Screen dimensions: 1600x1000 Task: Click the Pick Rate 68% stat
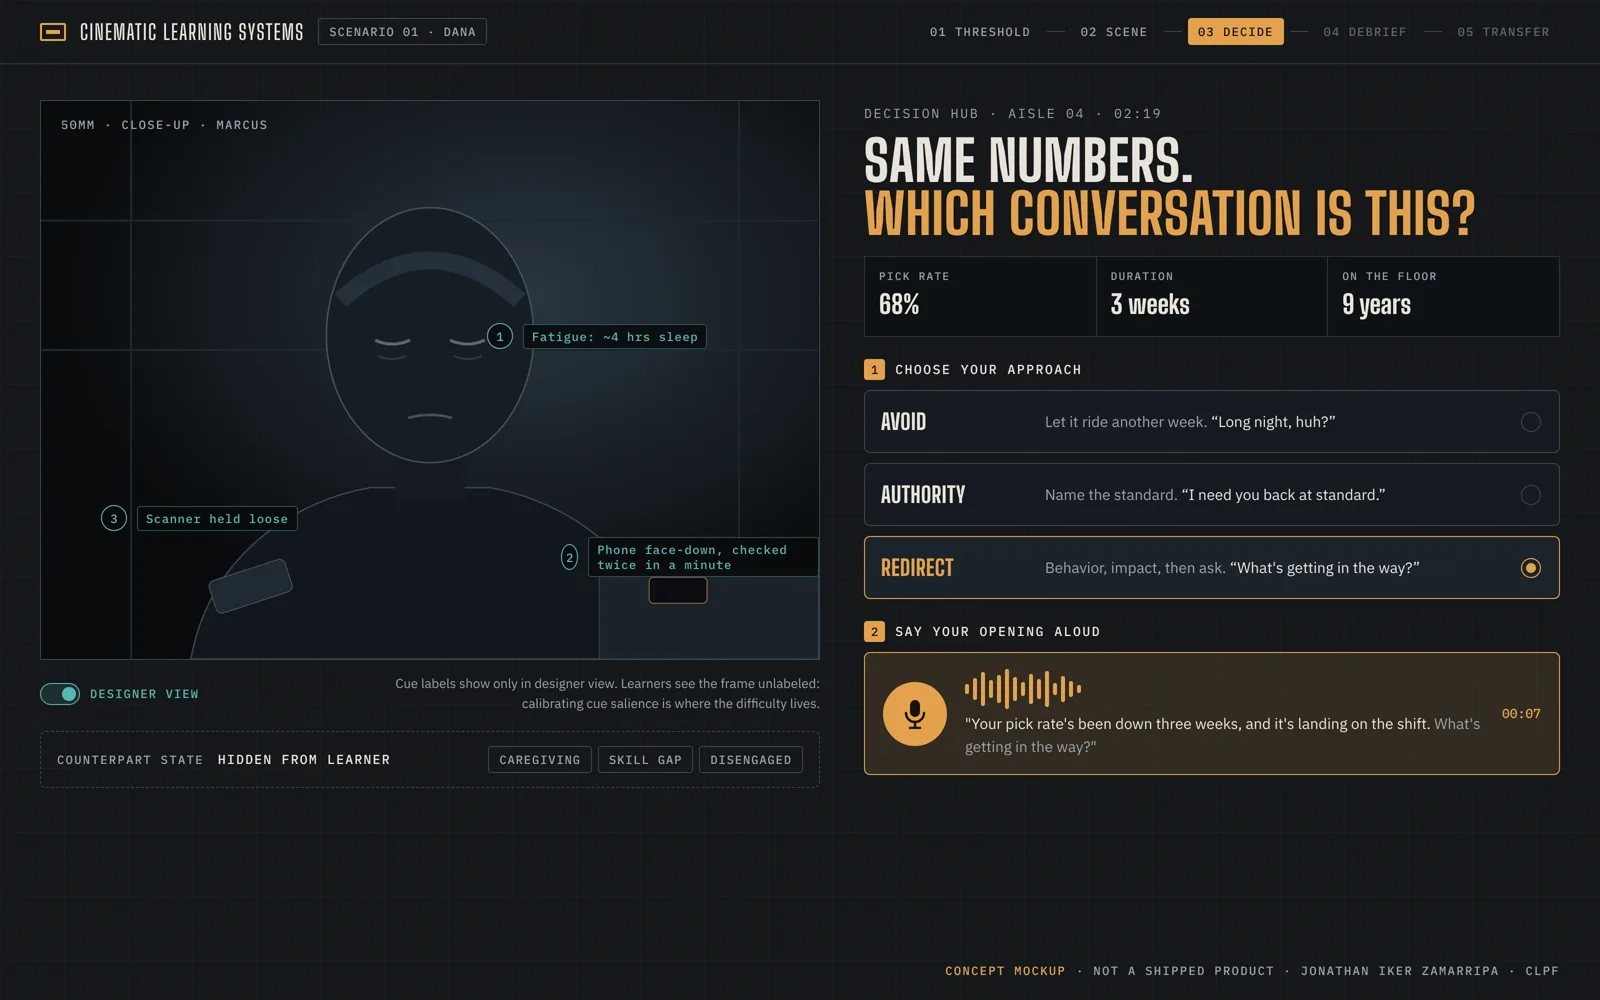pyautogui.click(x=980, y=296)
